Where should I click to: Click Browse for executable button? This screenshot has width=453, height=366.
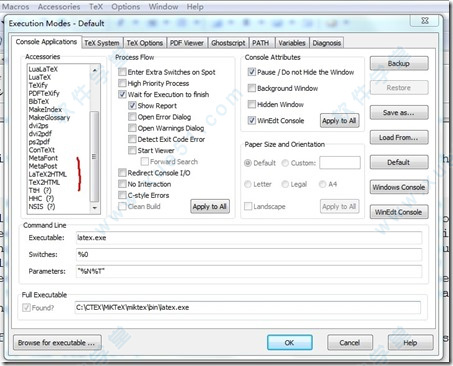(x=57, y=343)
